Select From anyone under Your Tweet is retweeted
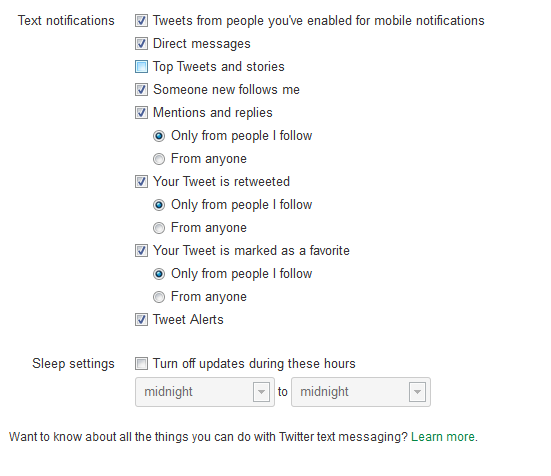 pos(159,228)
